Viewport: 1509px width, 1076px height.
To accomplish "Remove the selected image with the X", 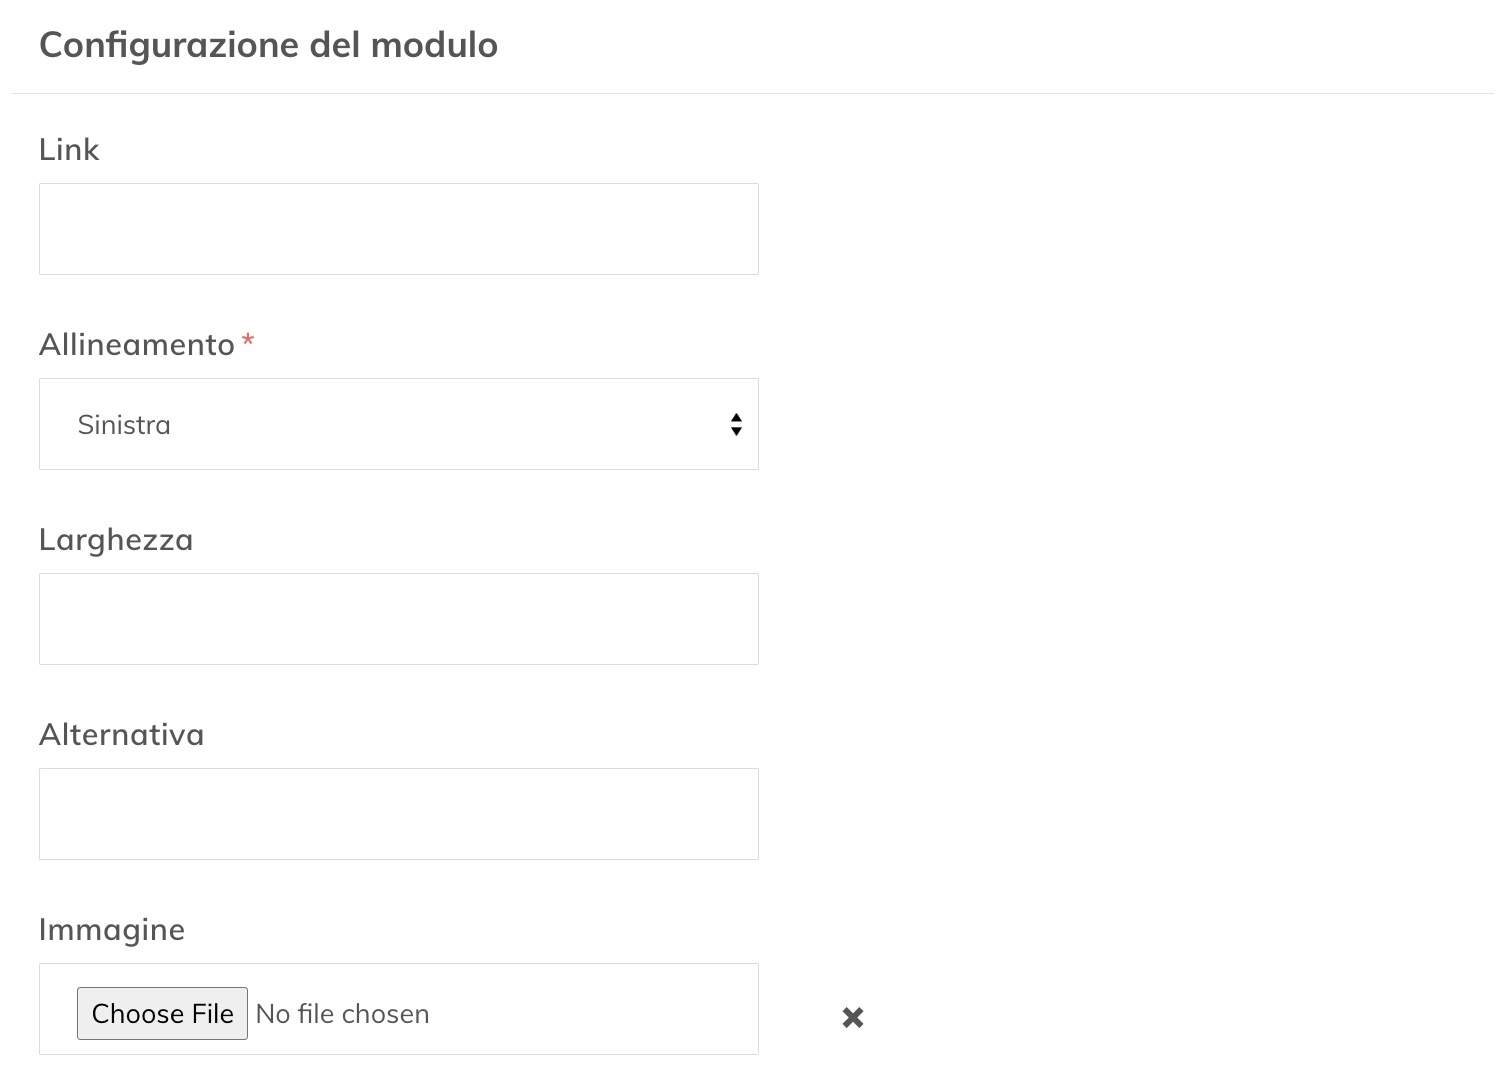I will point(853,1016).
